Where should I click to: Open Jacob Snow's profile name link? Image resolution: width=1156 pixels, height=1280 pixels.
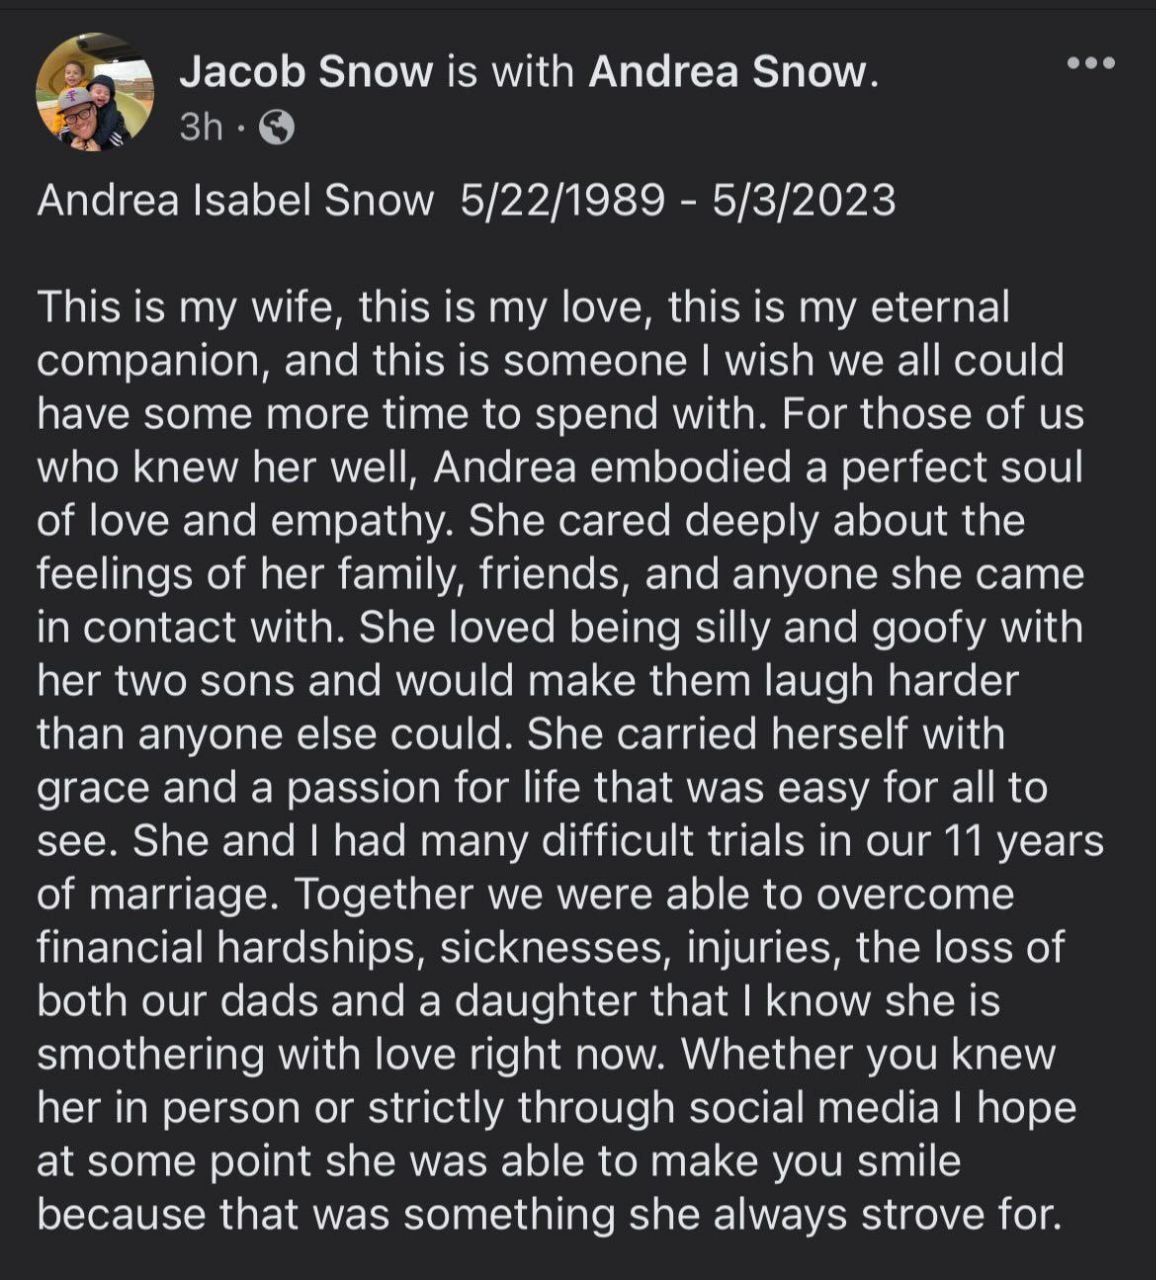point(306,72)
